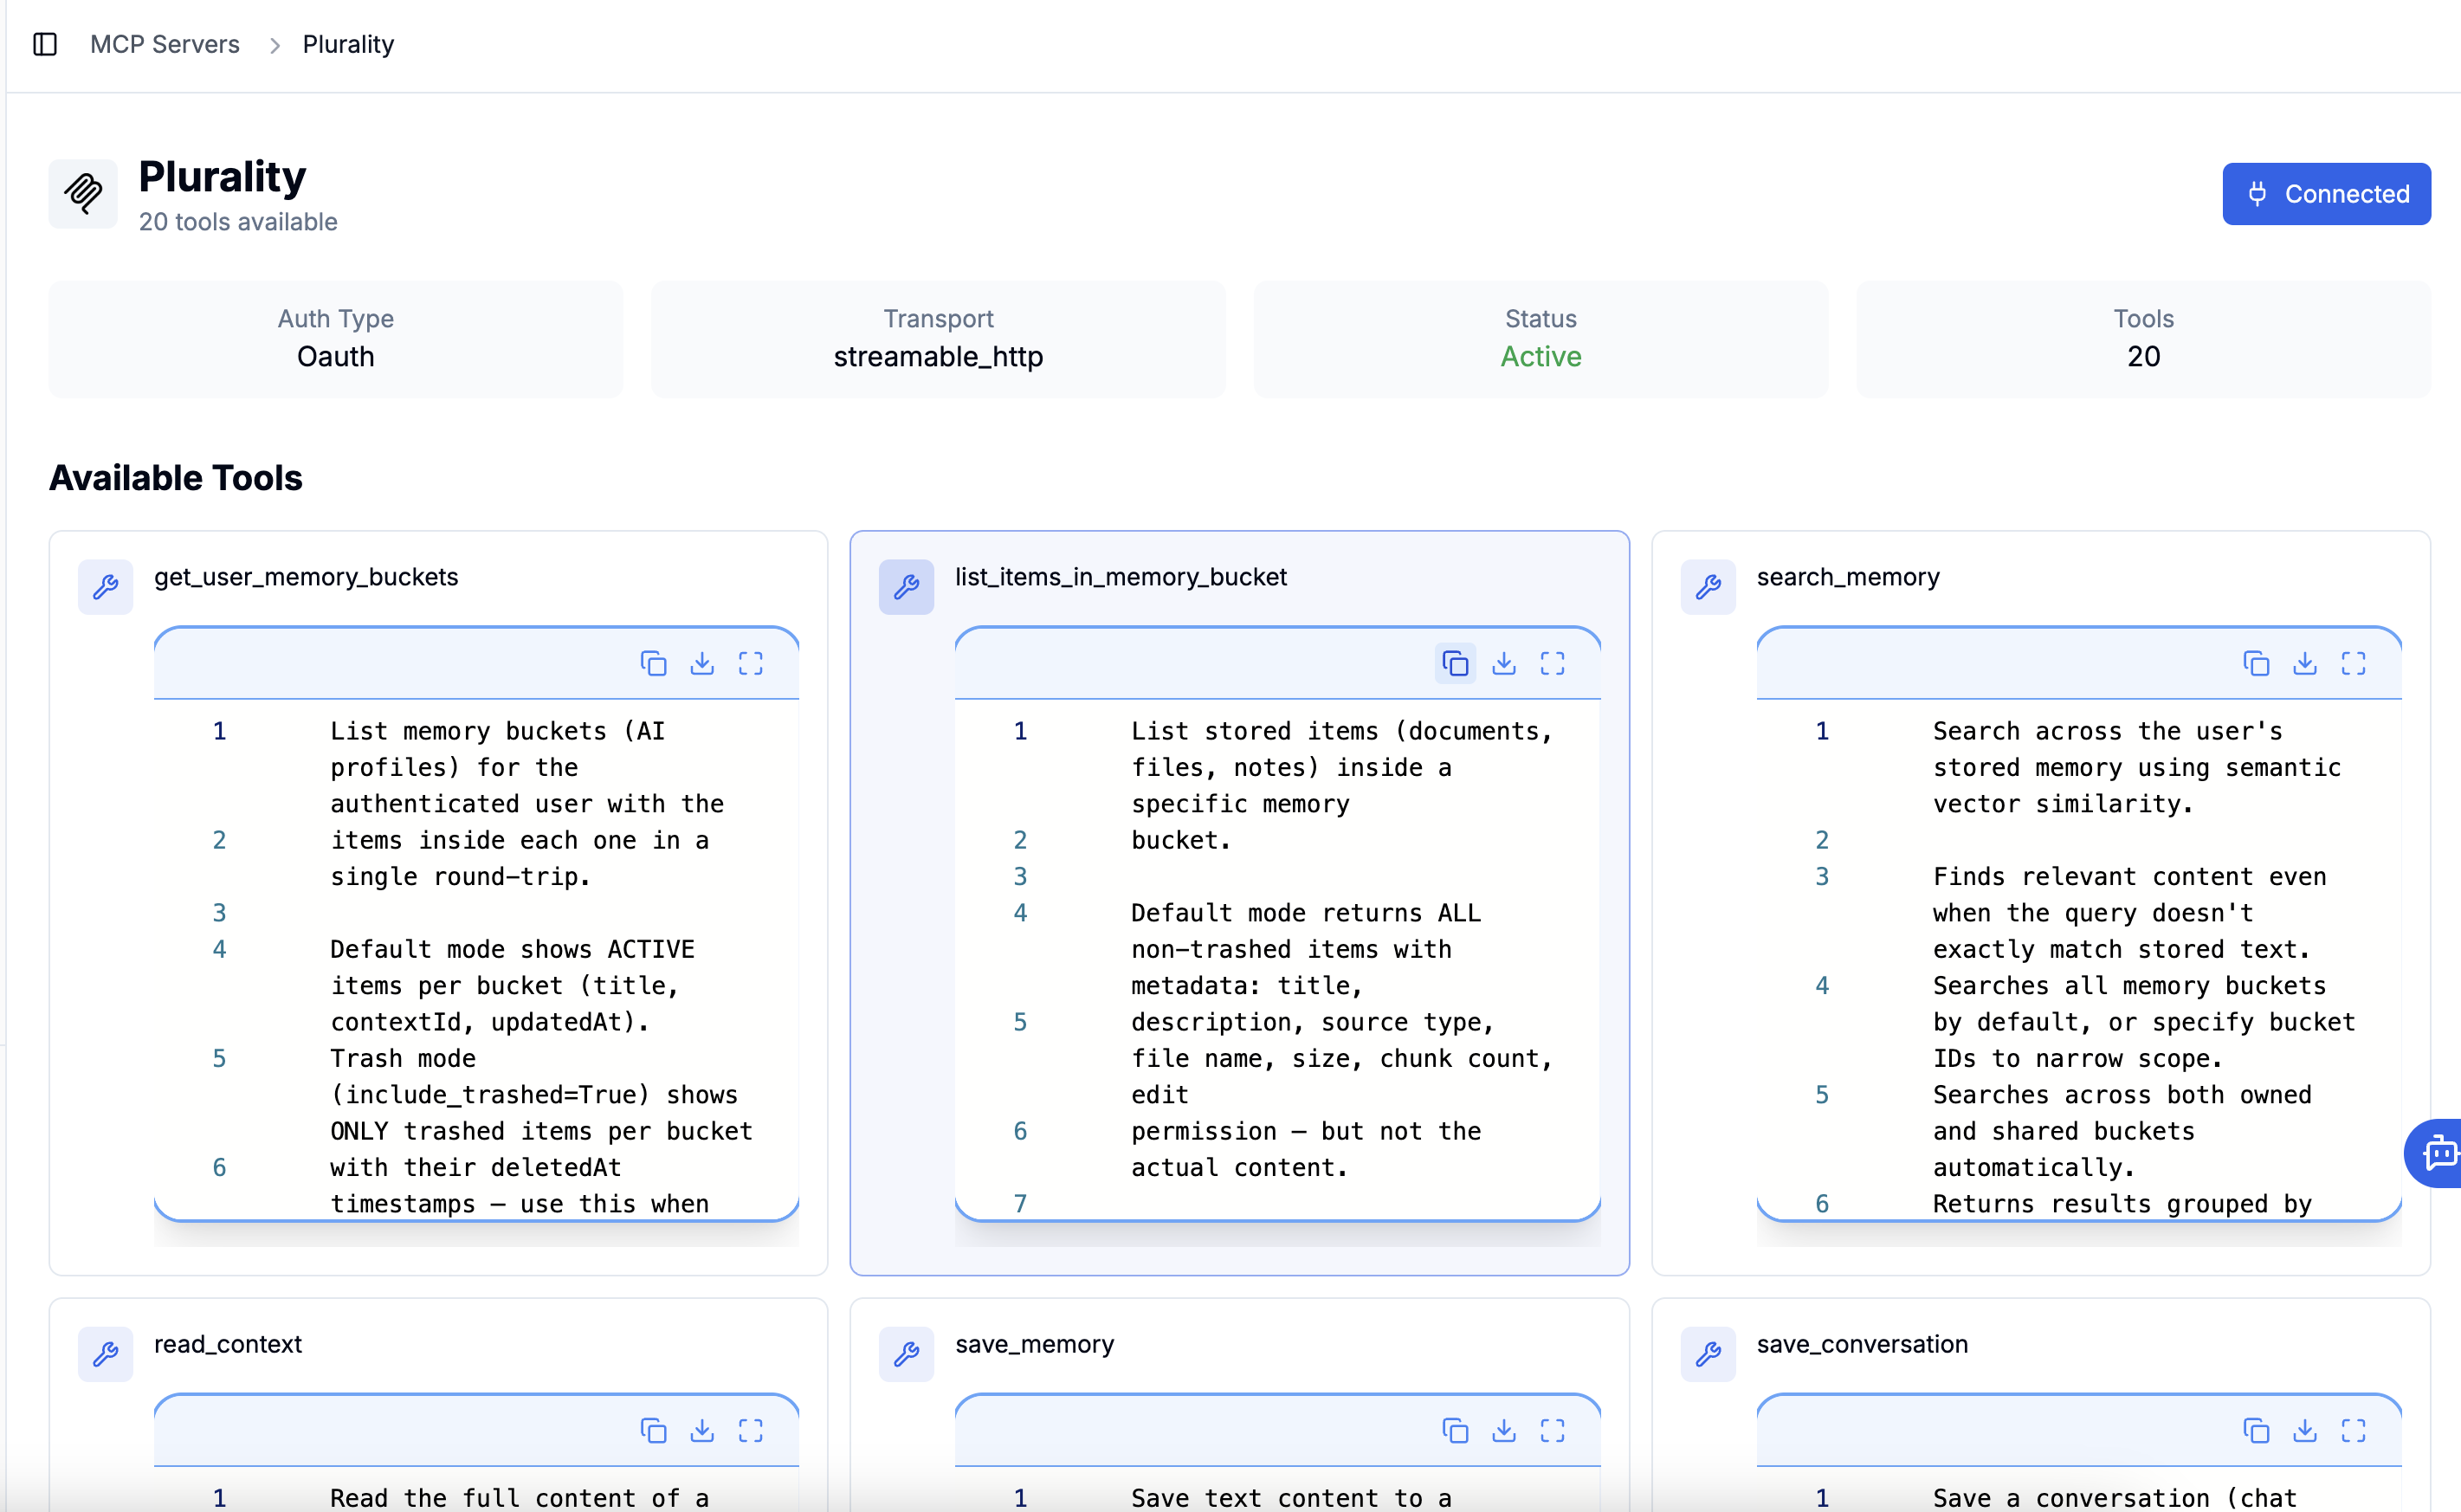This screenshot has height=1512, width=2461.
Task: Download read_context description
Action: pos(702,1430)
